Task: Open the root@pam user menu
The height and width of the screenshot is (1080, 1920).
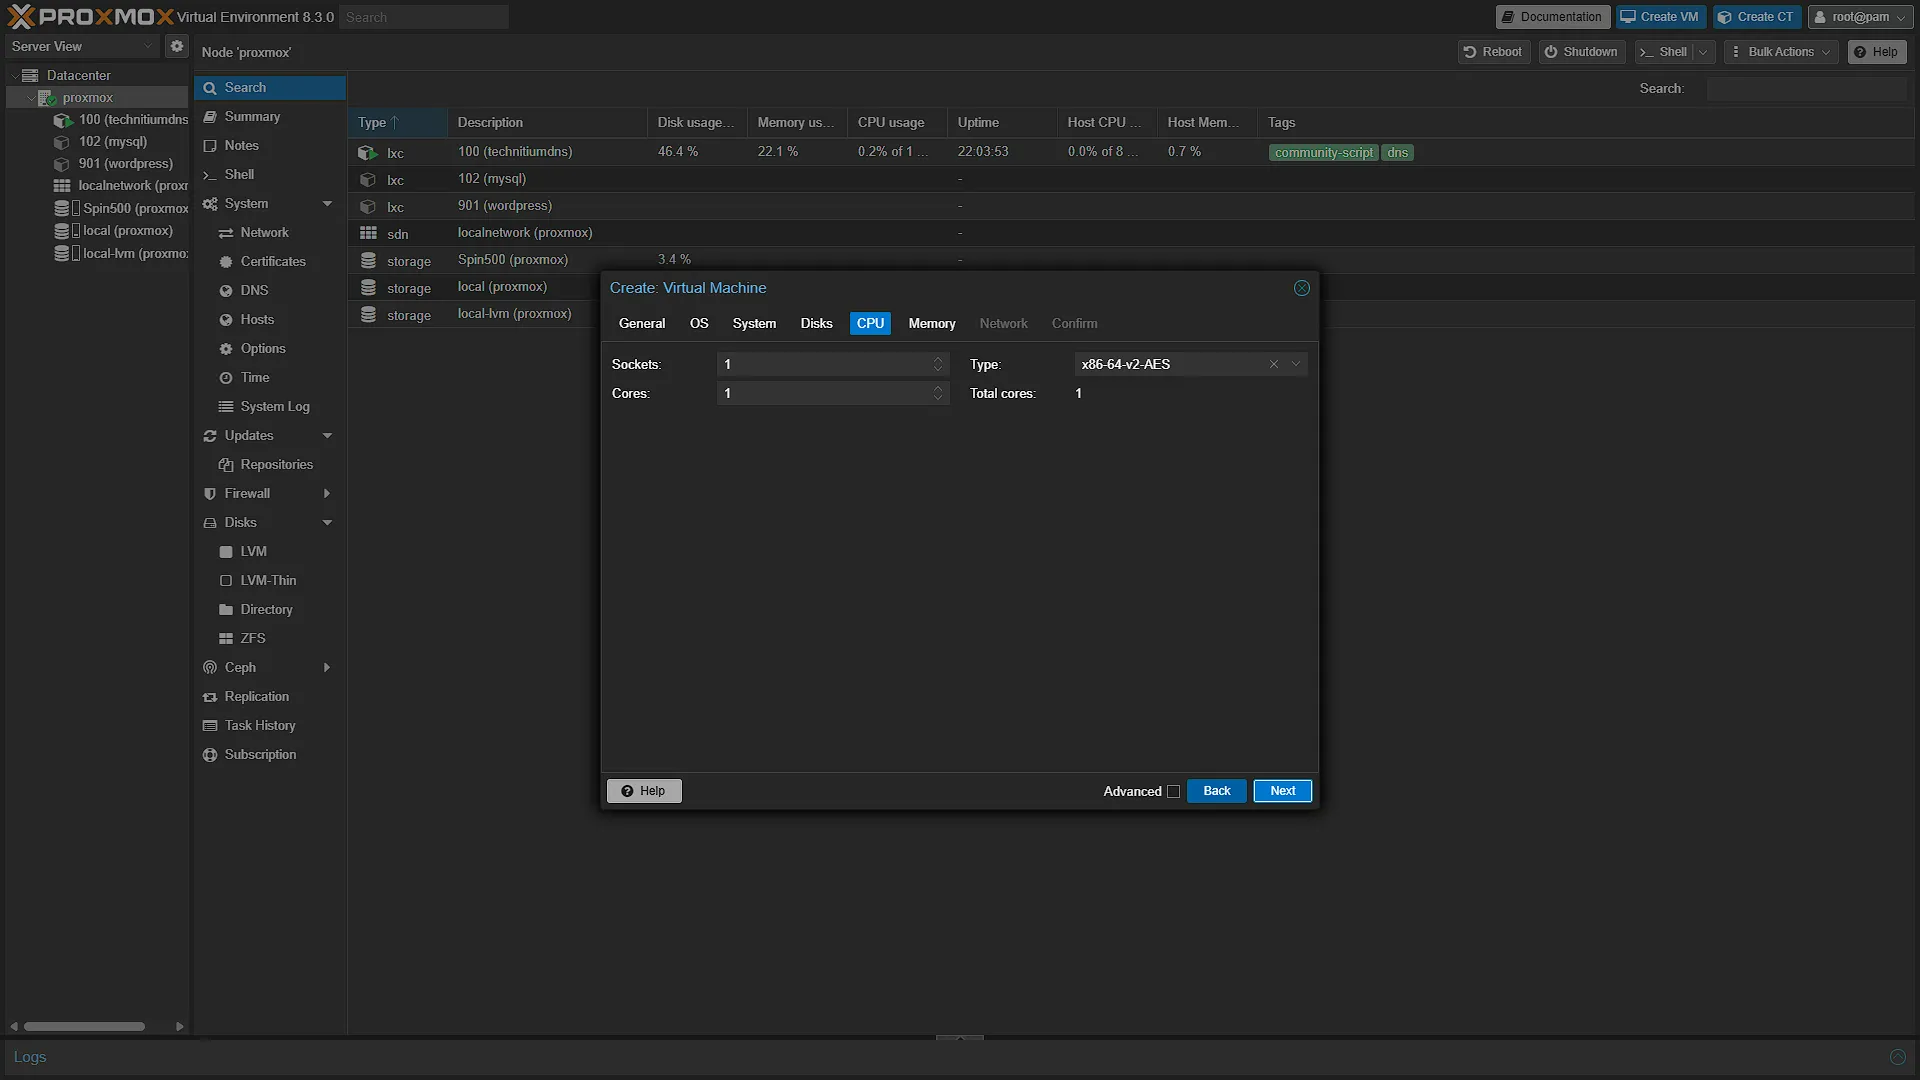Action: [x=1859, y=17]
